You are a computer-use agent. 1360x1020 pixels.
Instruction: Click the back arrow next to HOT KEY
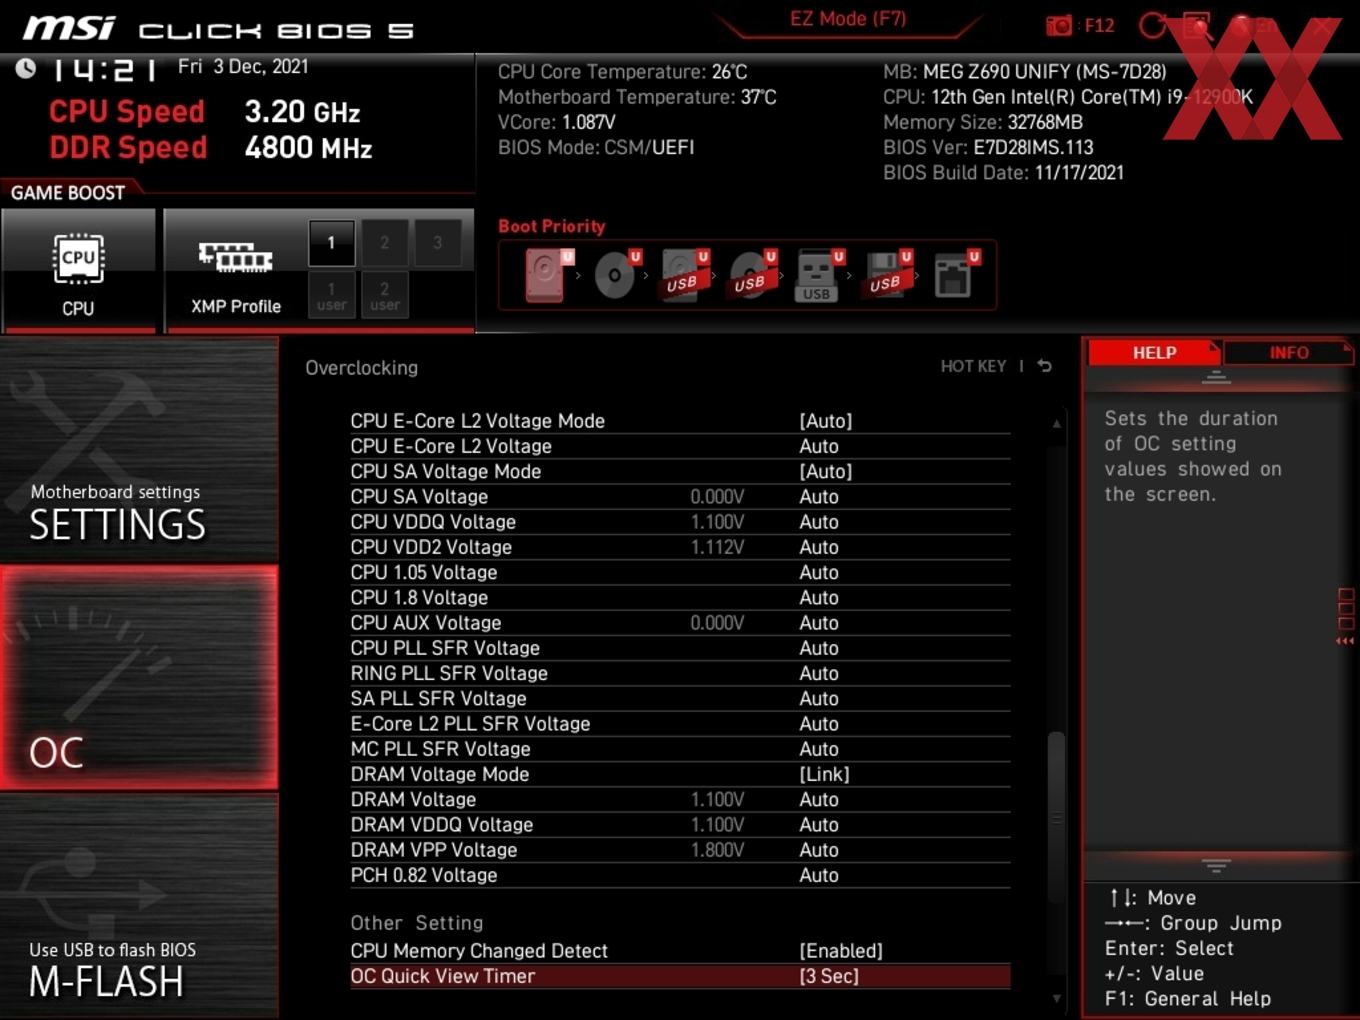pyautogui.click(x=1045, y=366)
